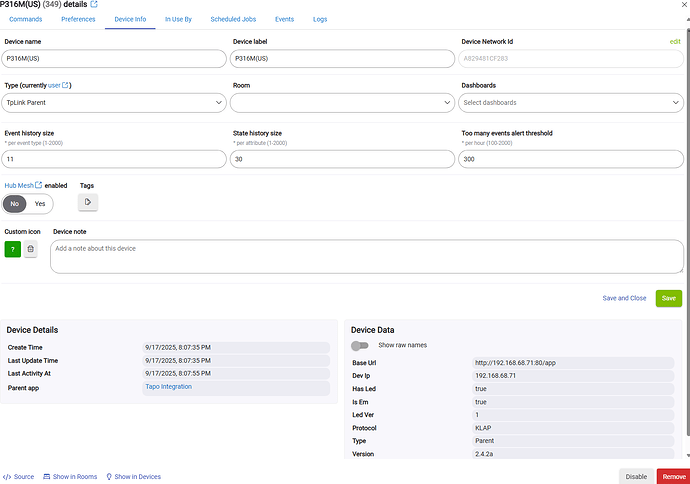Click Source link text at bottom
690x484 pixels.
(24, 477)
